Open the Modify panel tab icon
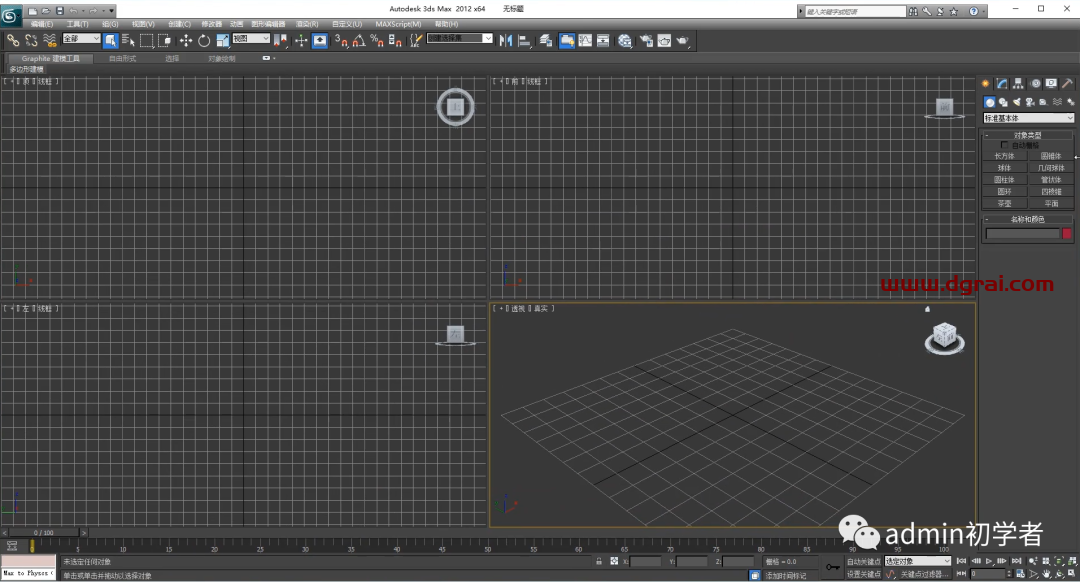 point(1002,83)
